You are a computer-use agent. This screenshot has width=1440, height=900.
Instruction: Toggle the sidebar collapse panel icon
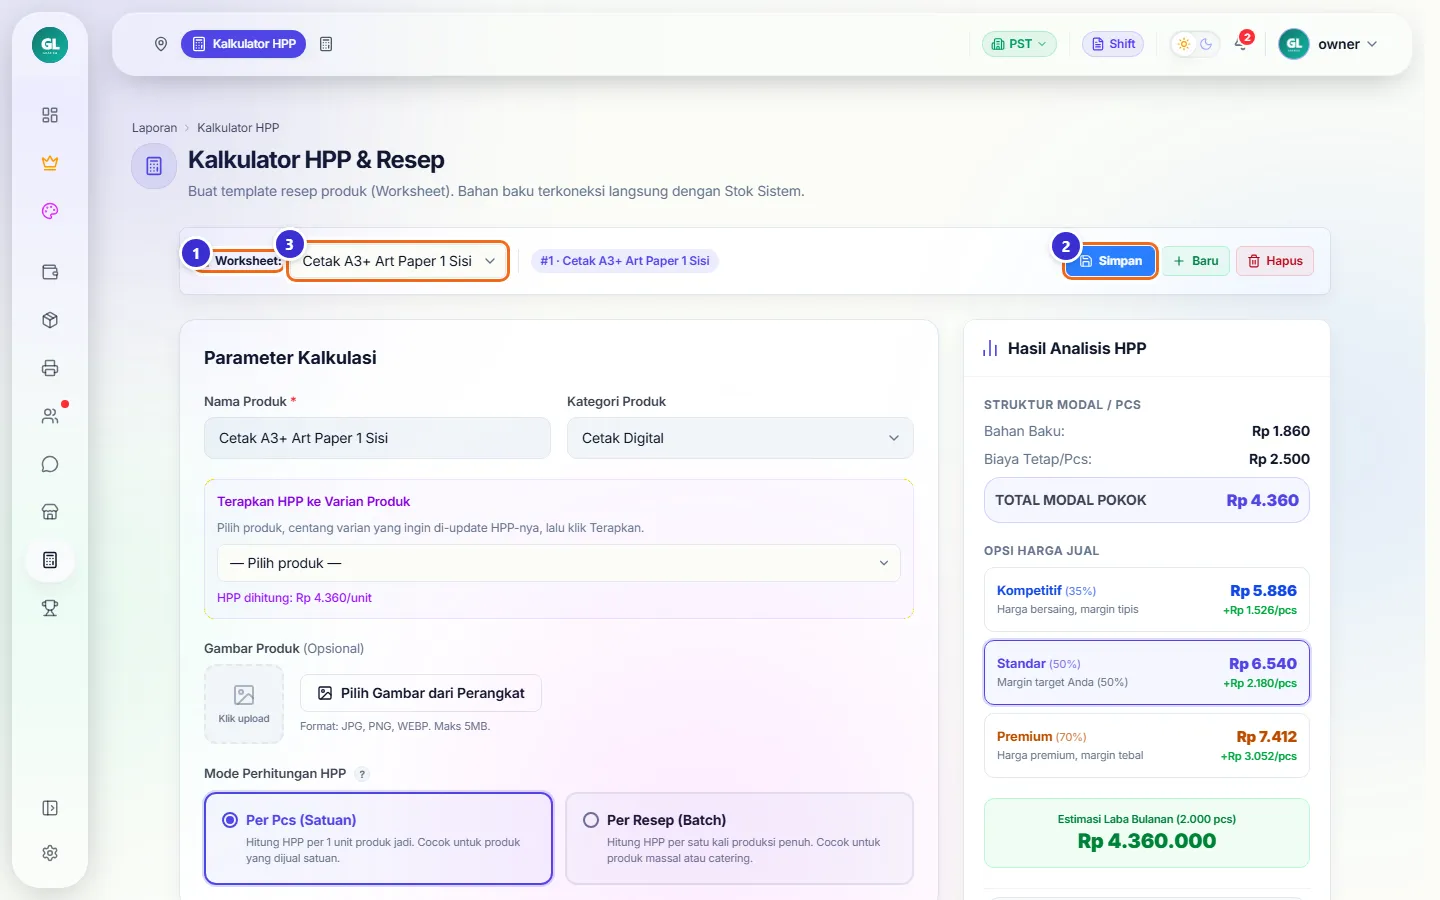[50, 808]
